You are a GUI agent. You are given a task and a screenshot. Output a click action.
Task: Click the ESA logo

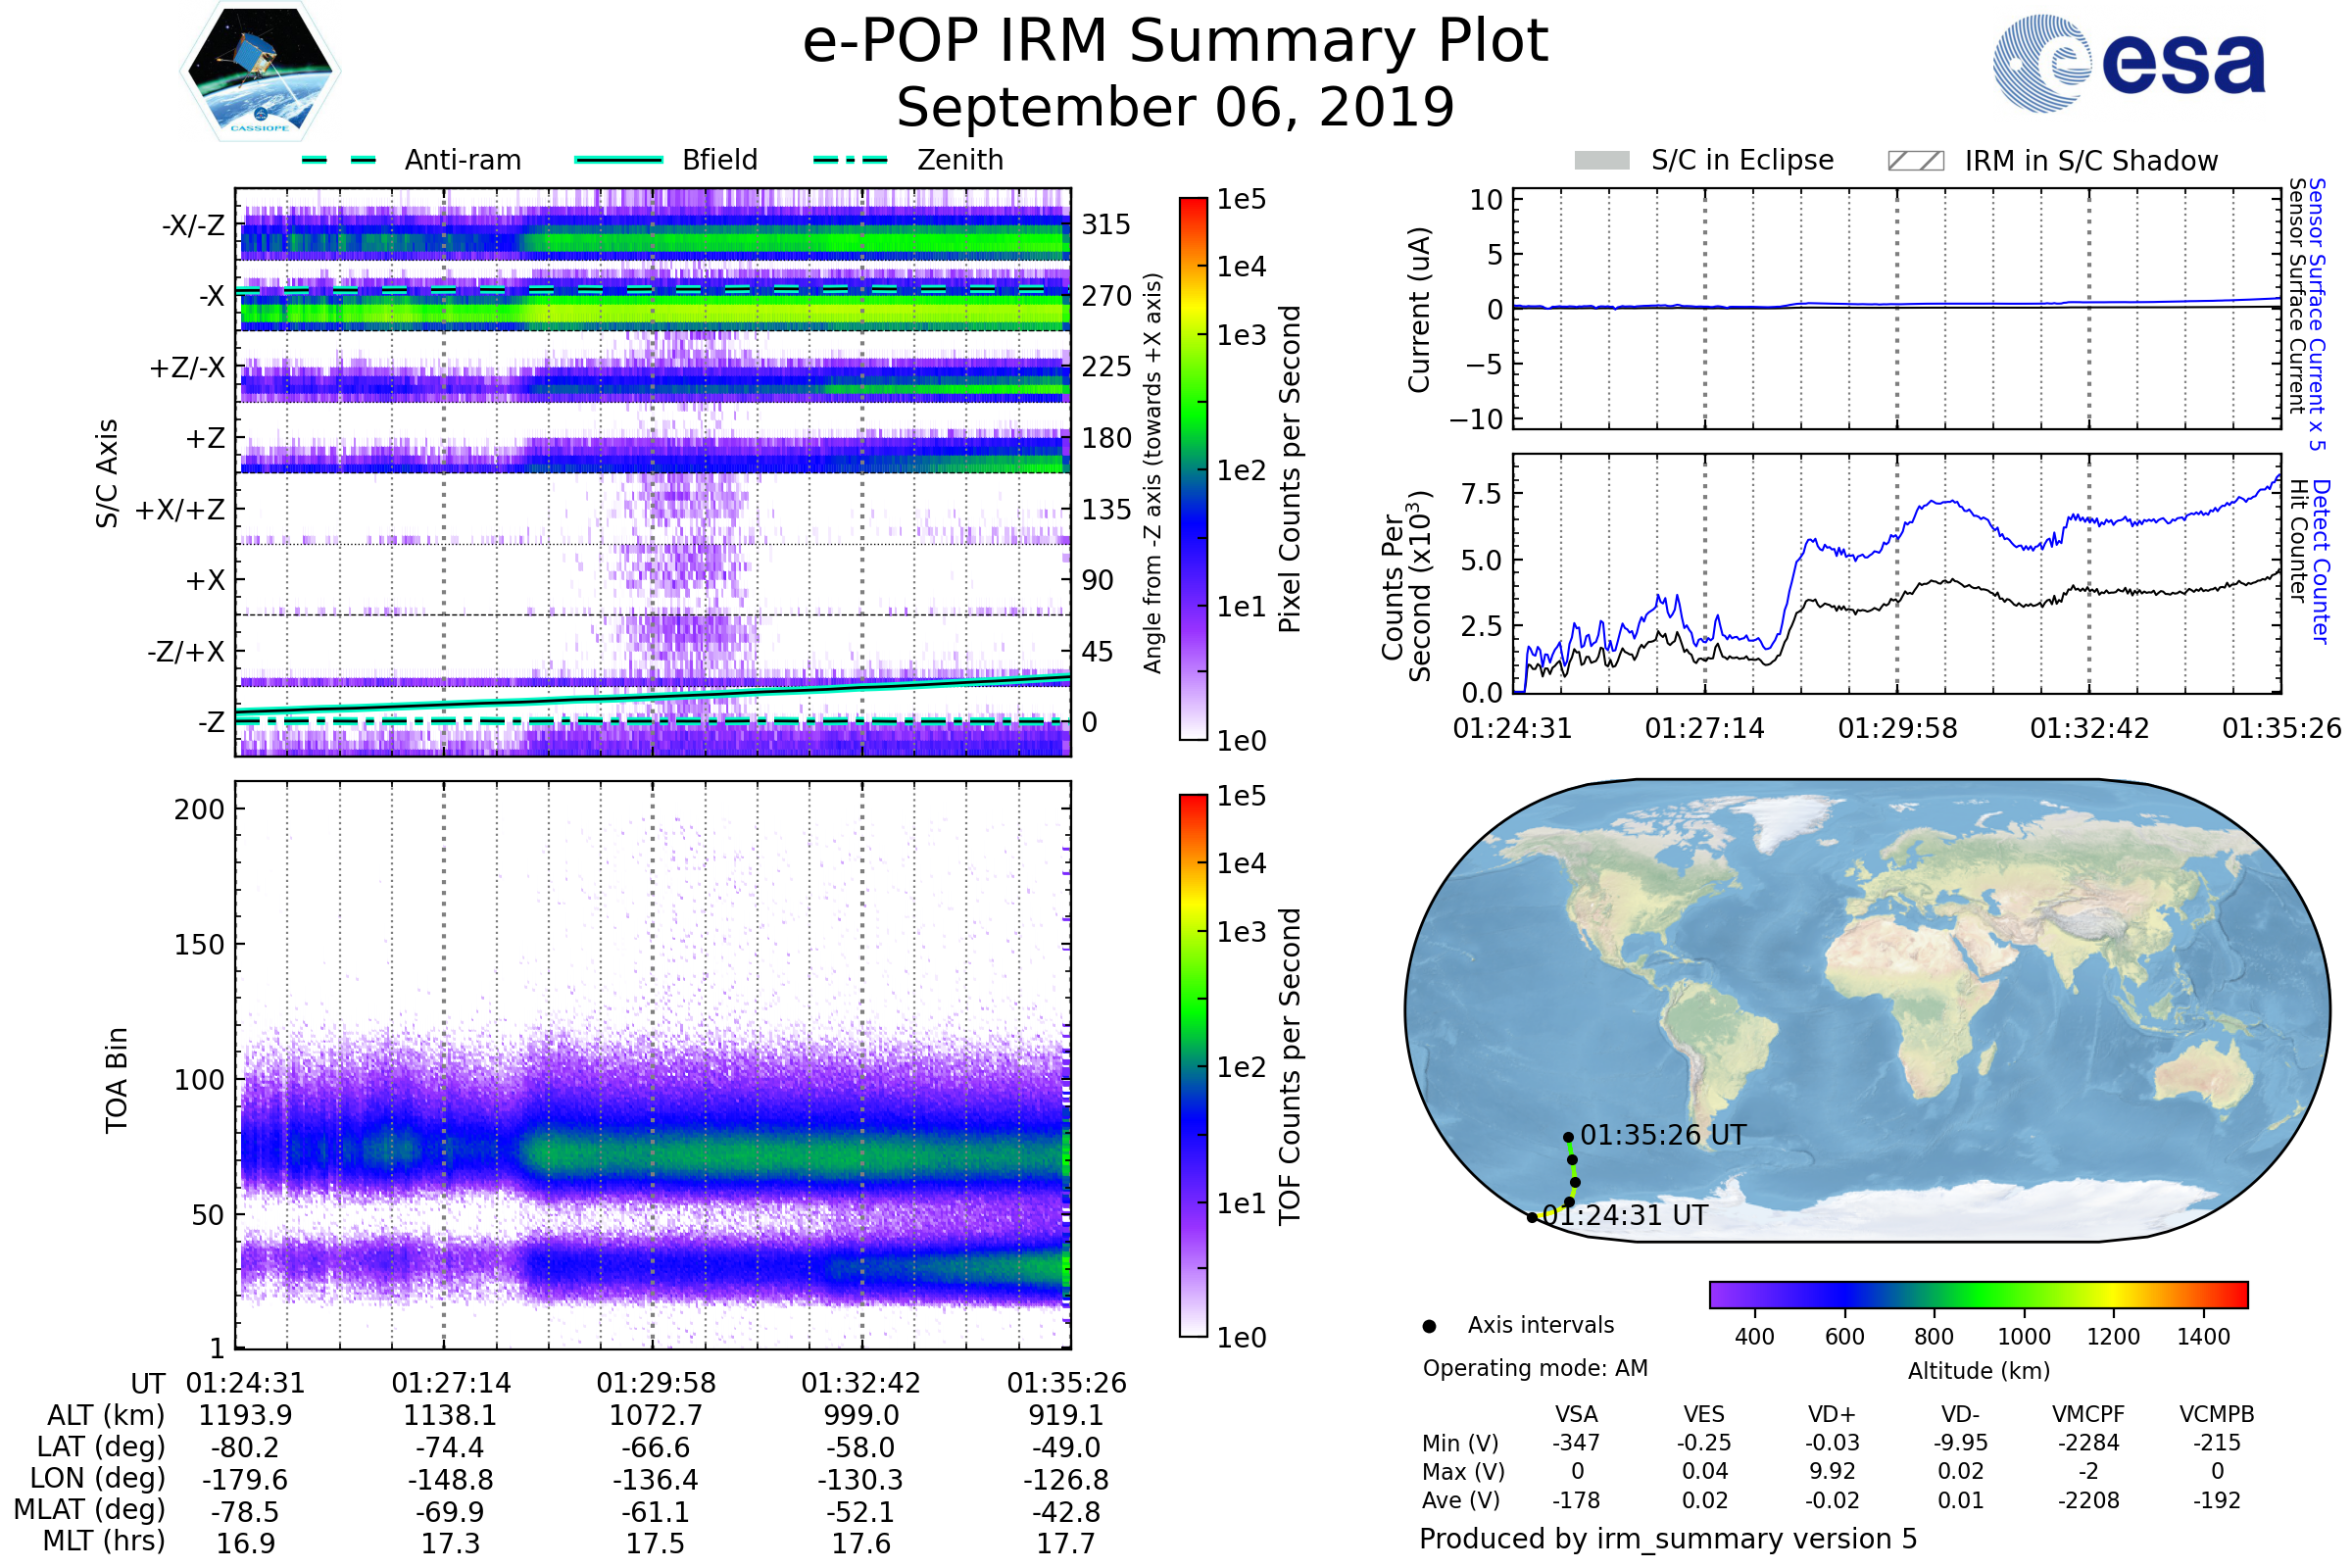tap(2128, 62)
